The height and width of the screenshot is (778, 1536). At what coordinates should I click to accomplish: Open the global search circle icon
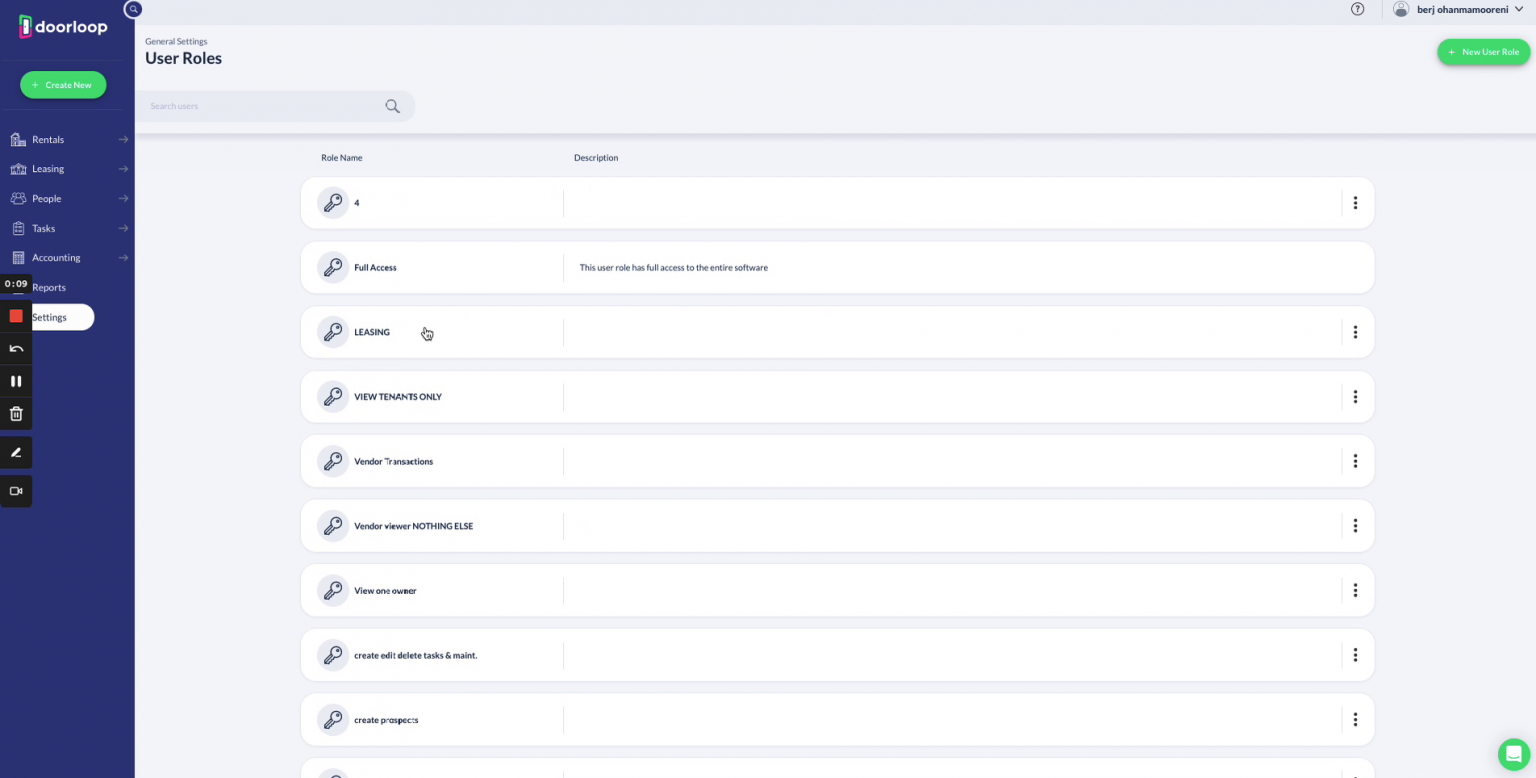tap(133, 9)
